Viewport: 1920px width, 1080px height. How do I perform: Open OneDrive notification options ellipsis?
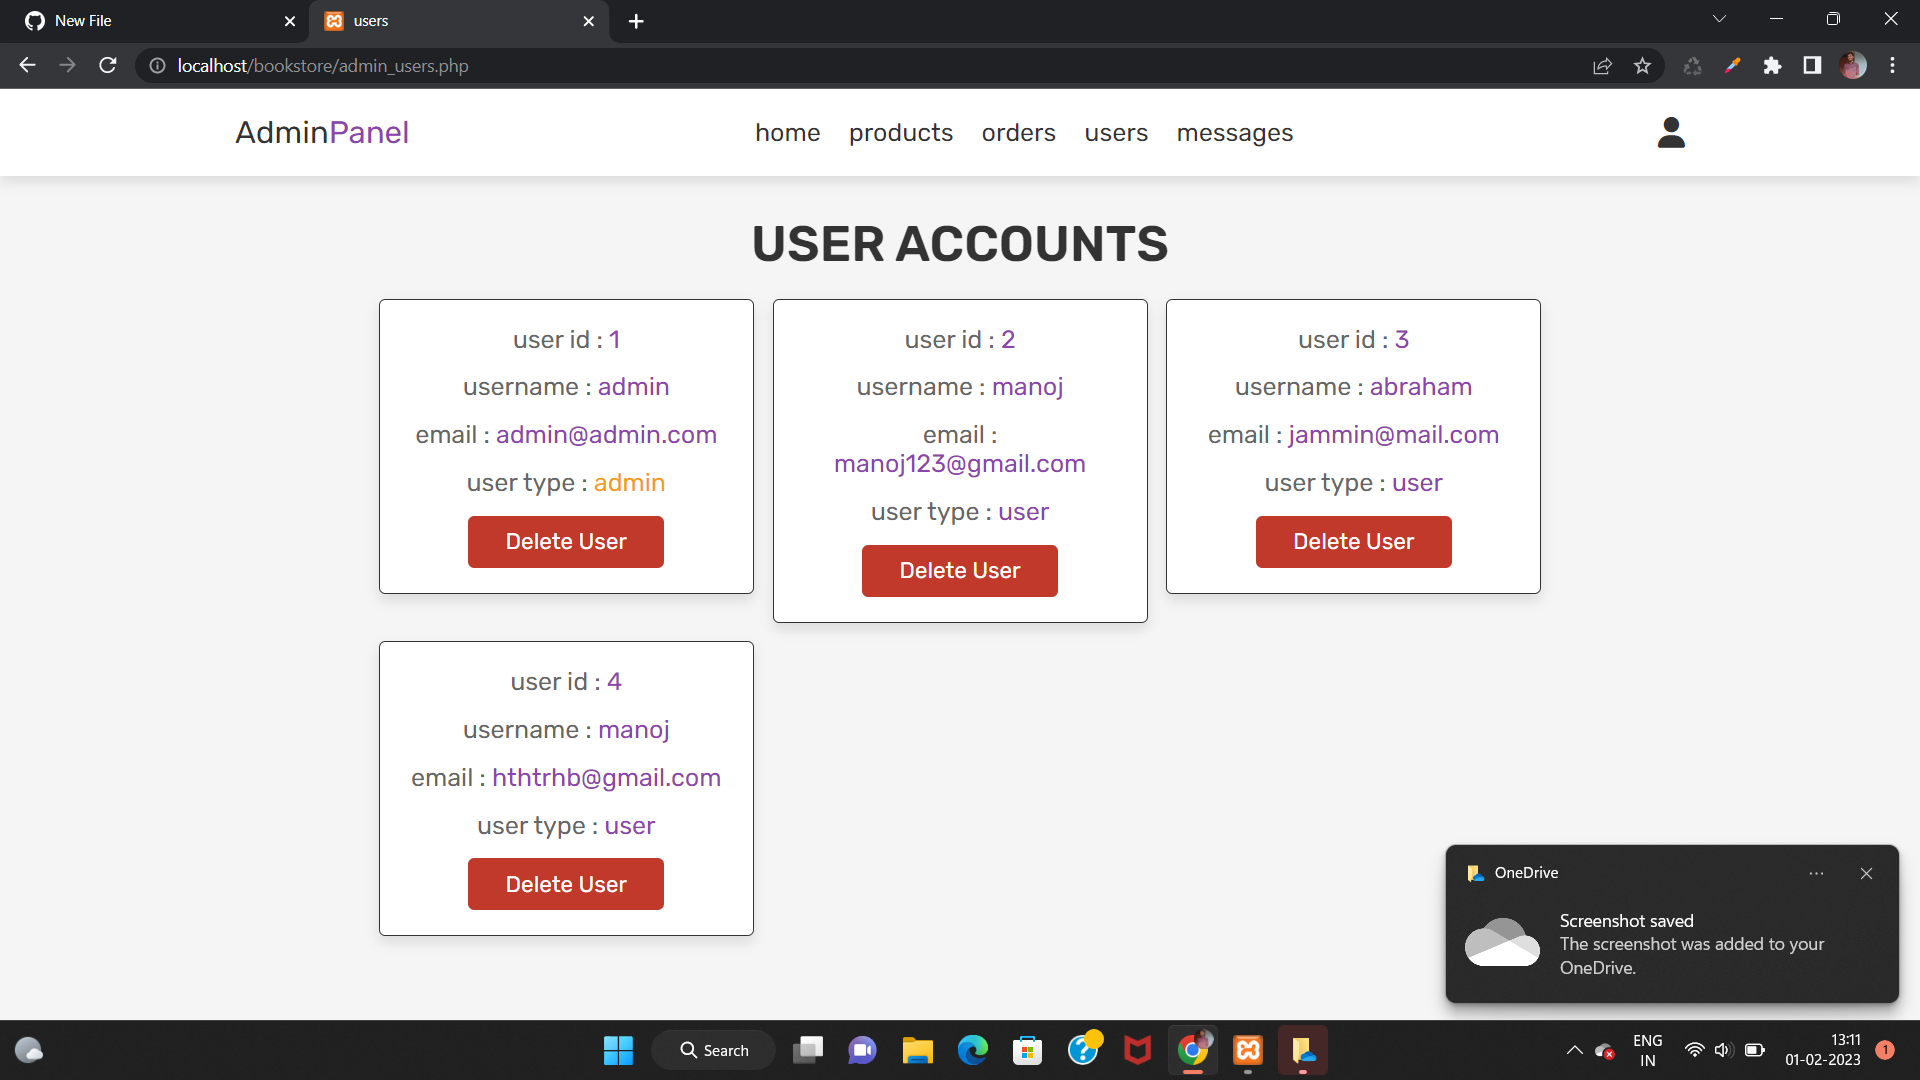tap(1816, 873)
